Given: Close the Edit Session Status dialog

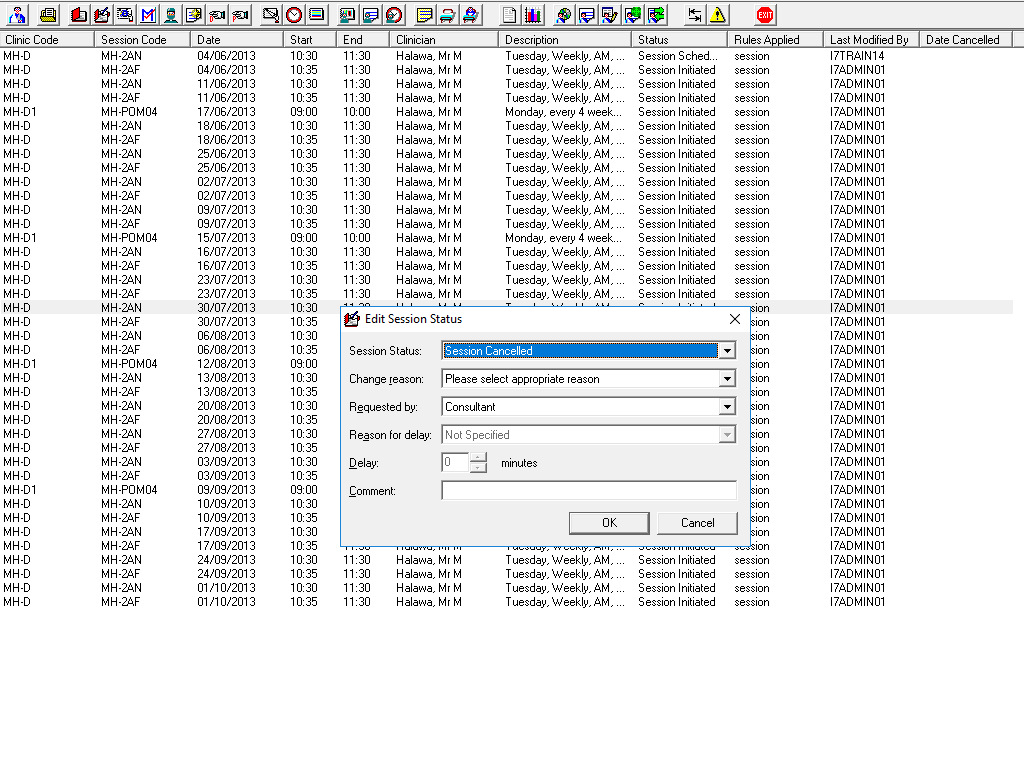Looking at the screenshot, I should [x=735, y=319].
